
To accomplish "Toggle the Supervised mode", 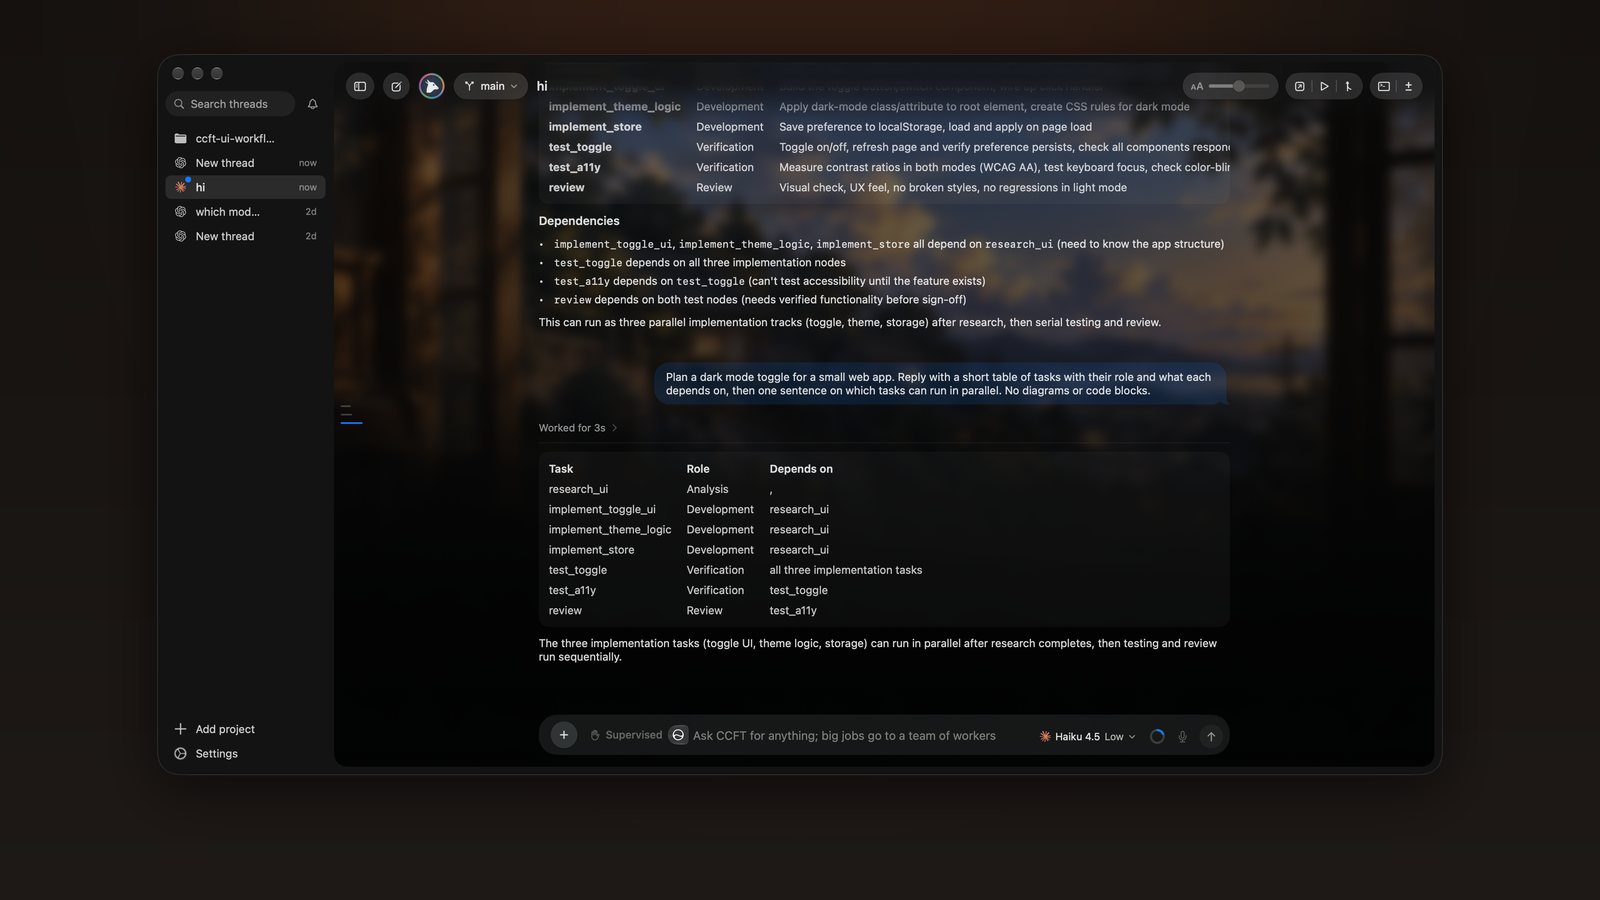I will tap(626, 735).
